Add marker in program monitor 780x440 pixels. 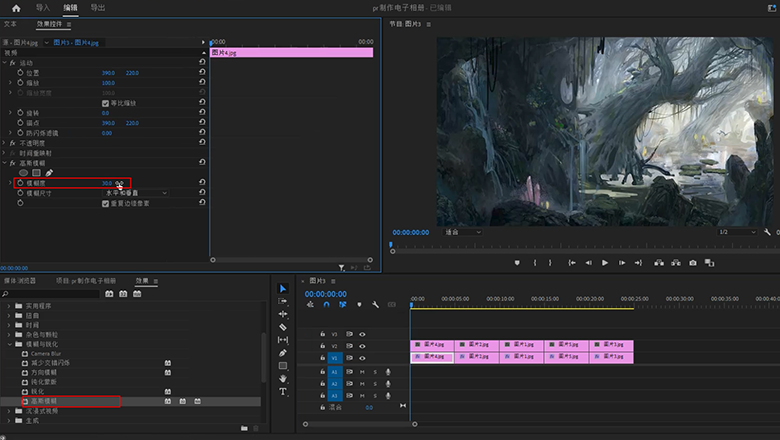pyautogui.click(x=517, y=263)
